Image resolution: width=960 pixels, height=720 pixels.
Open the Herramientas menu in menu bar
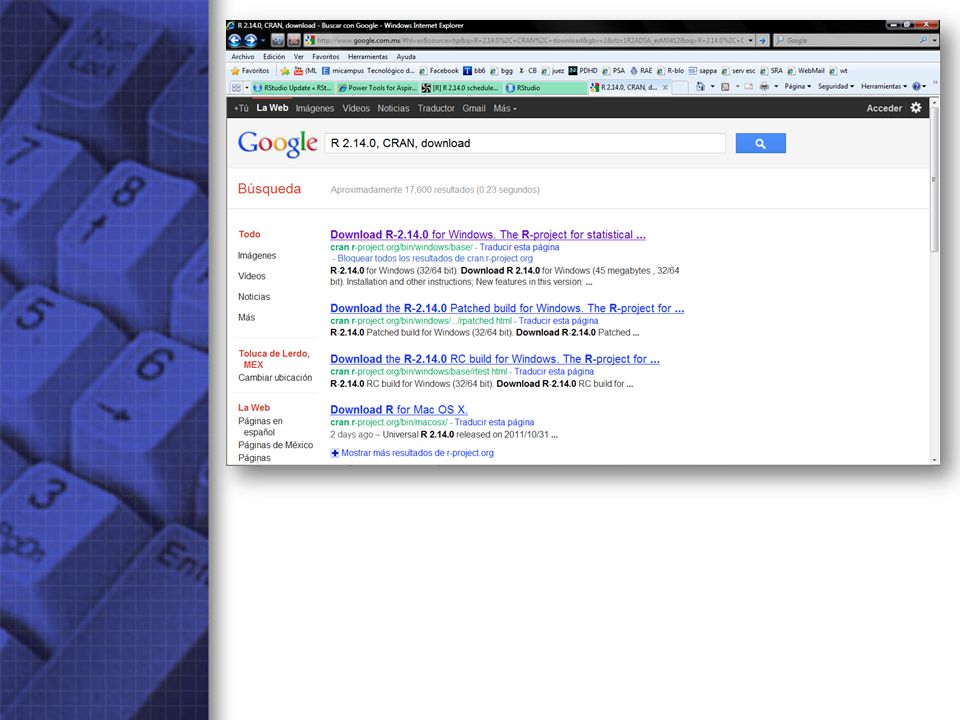(367, 56)
